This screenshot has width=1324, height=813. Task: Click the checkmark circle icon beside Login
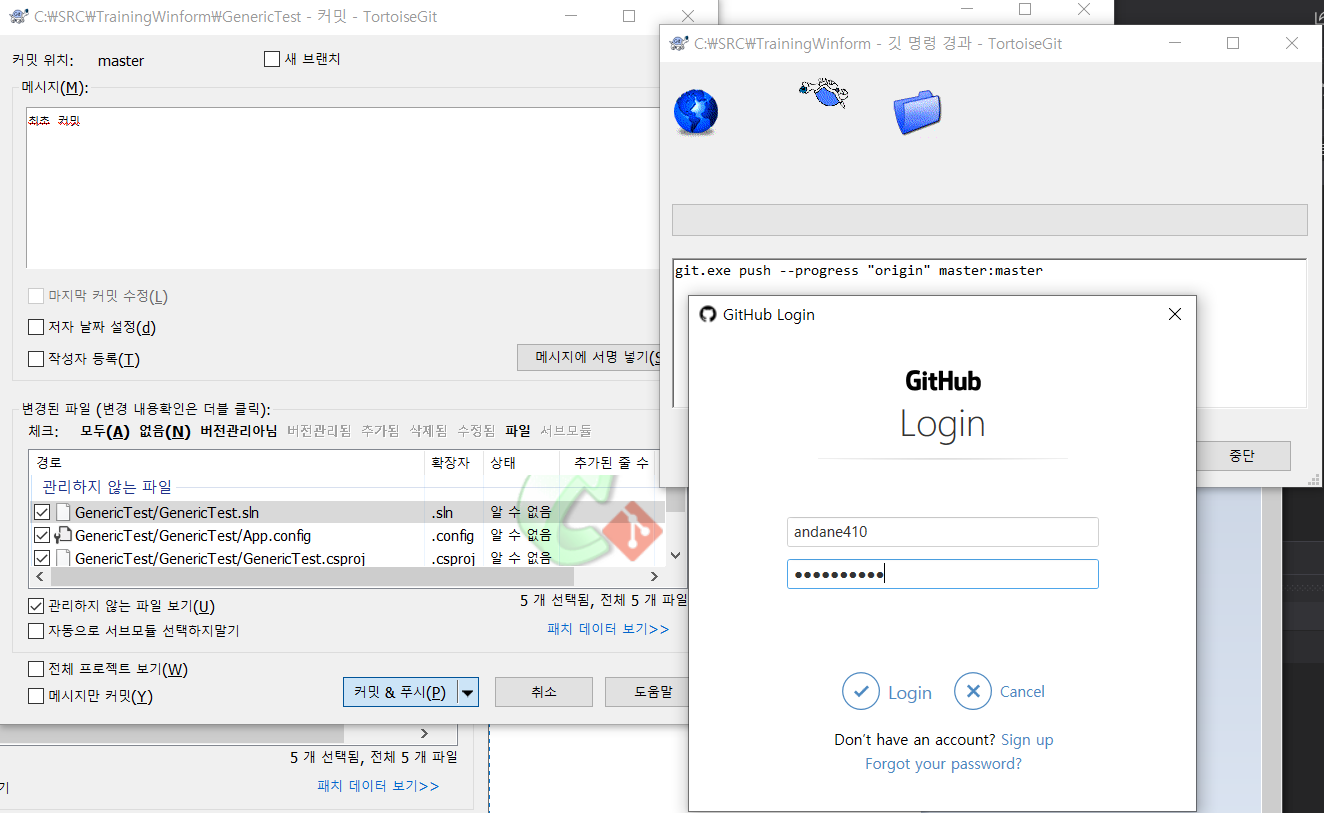pyautogui.click(x=860, y=691)
